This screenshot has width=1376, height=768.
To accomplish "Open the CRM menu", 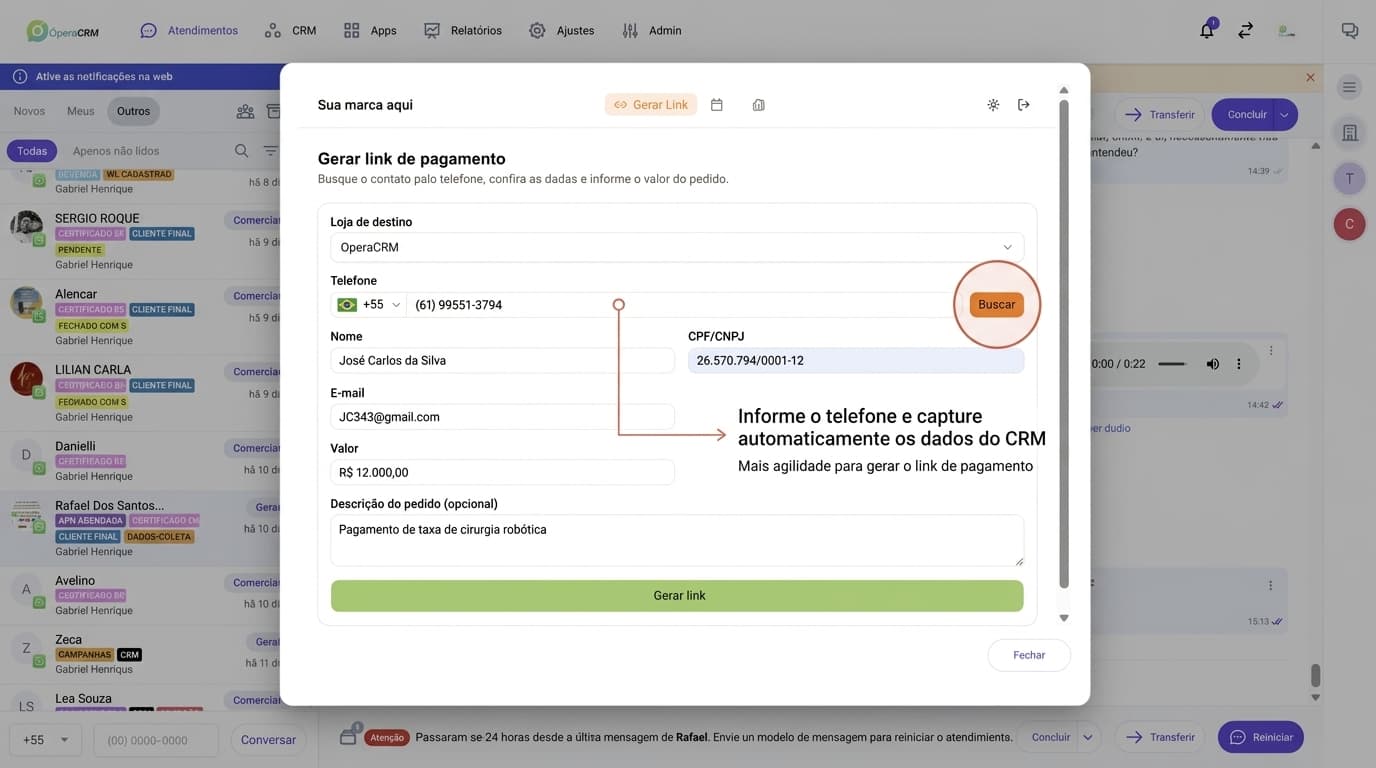I will coord(290,31).
